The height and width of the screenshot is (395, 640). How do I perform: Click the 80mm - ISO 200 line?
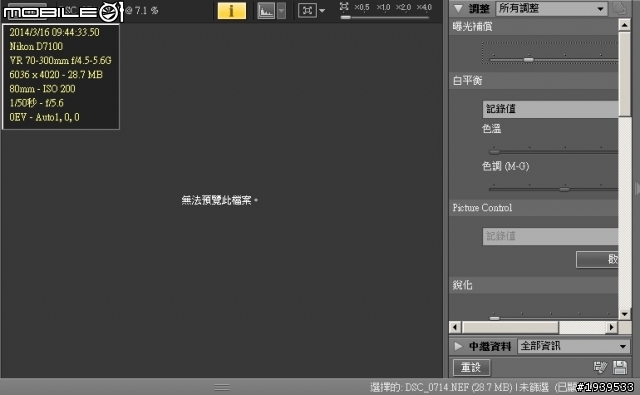click(x=42, y=89)
